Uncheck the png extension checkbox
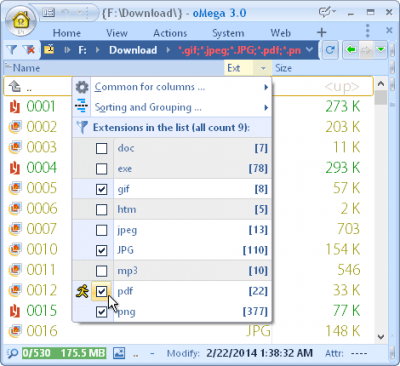Image resolution: width=400 pixels, height=366 pixels. 101,312
